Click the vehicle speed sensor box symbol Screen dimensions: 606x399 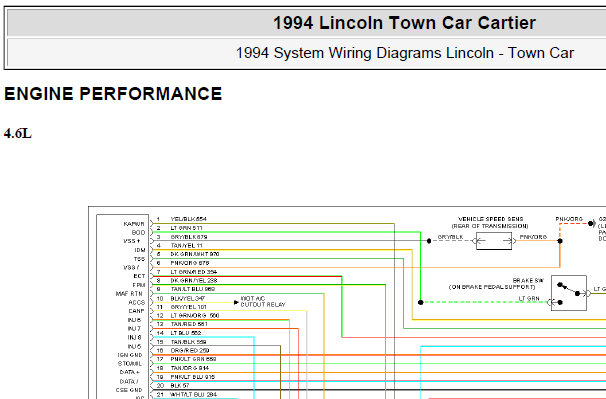tap(494, 241)
